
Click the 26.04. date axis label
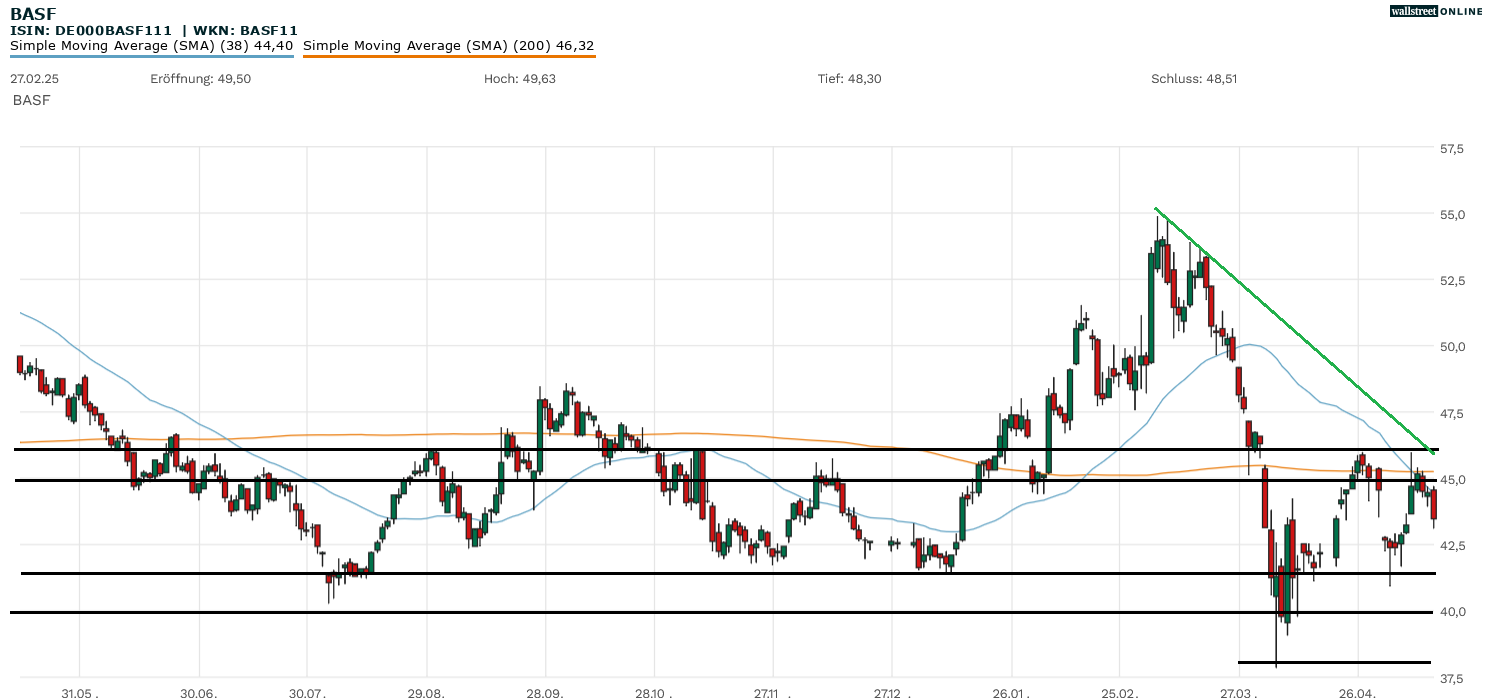1357,692
